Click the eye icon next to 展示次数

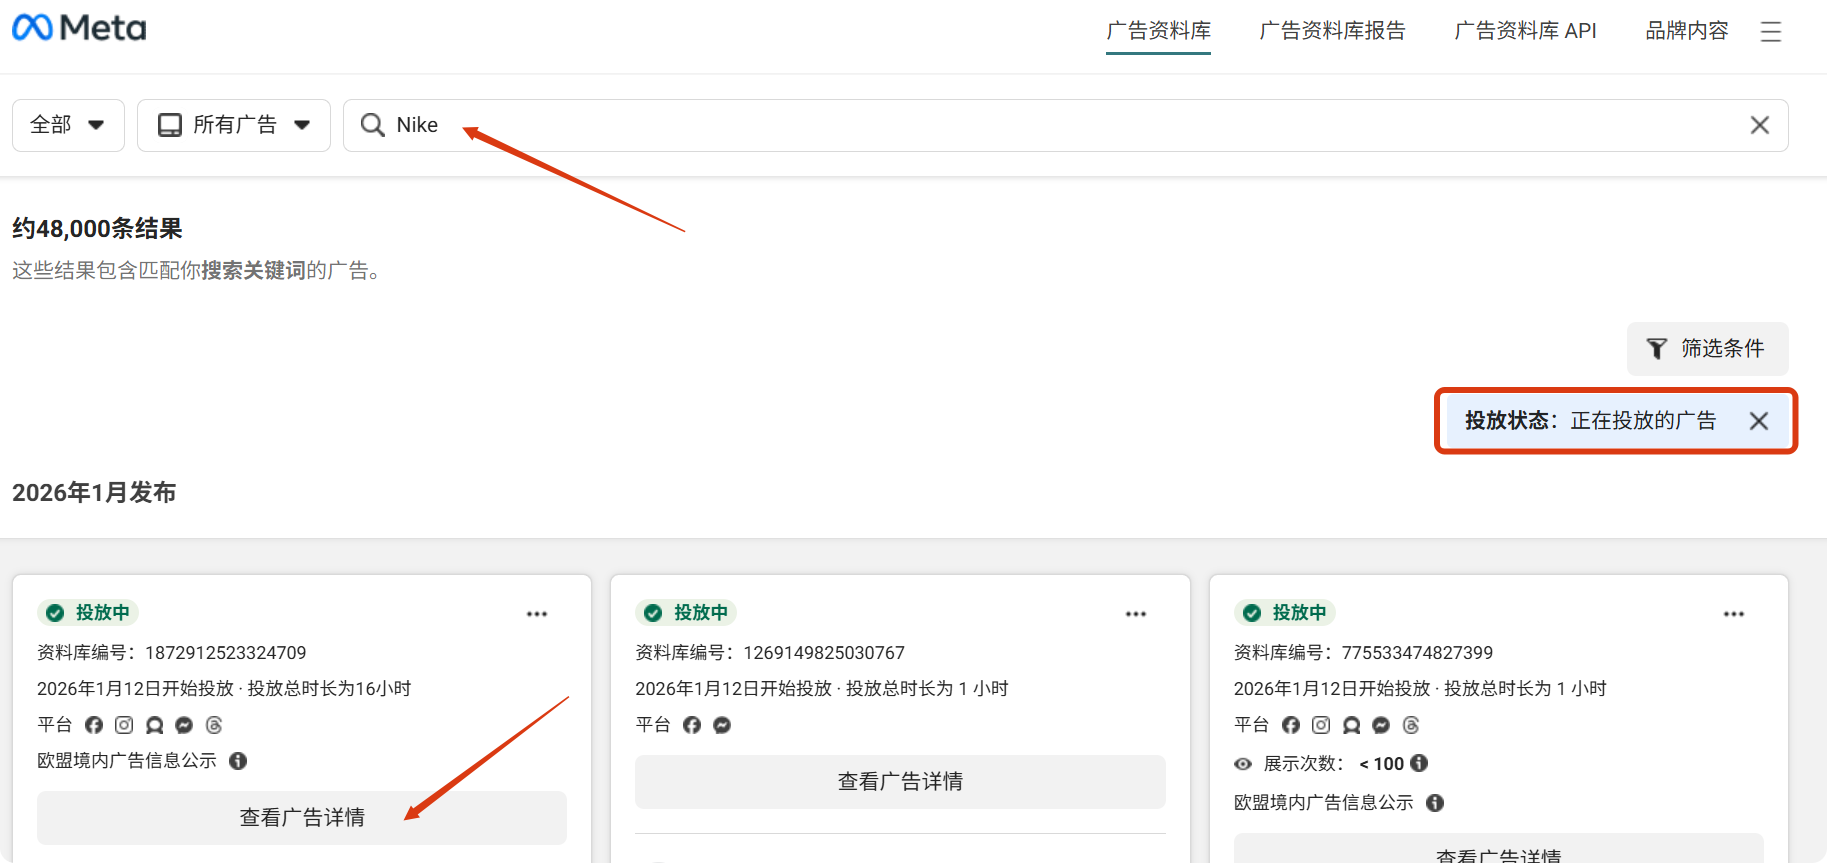pos(1243,764)
